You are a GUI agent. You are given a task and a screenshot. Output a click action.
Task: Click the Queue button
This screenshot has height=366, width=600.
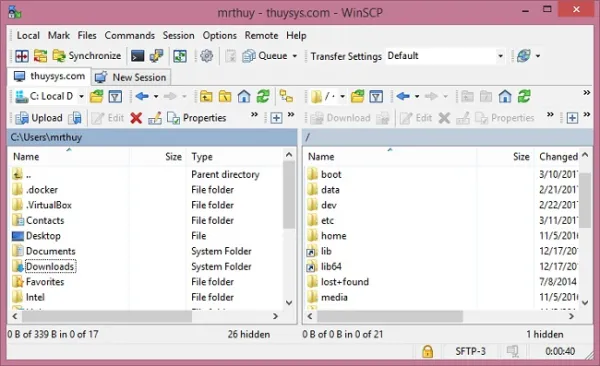click(x=265, y=56)
